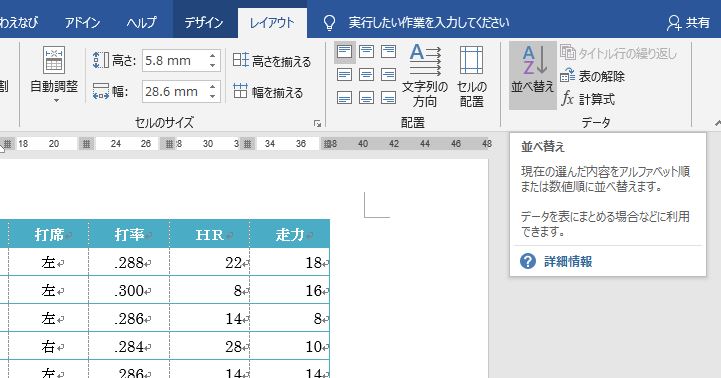Viewport: 721px width, 378px height.
Task: Click Text Direction (文字列の方向) button
Action: click(425, 76)
